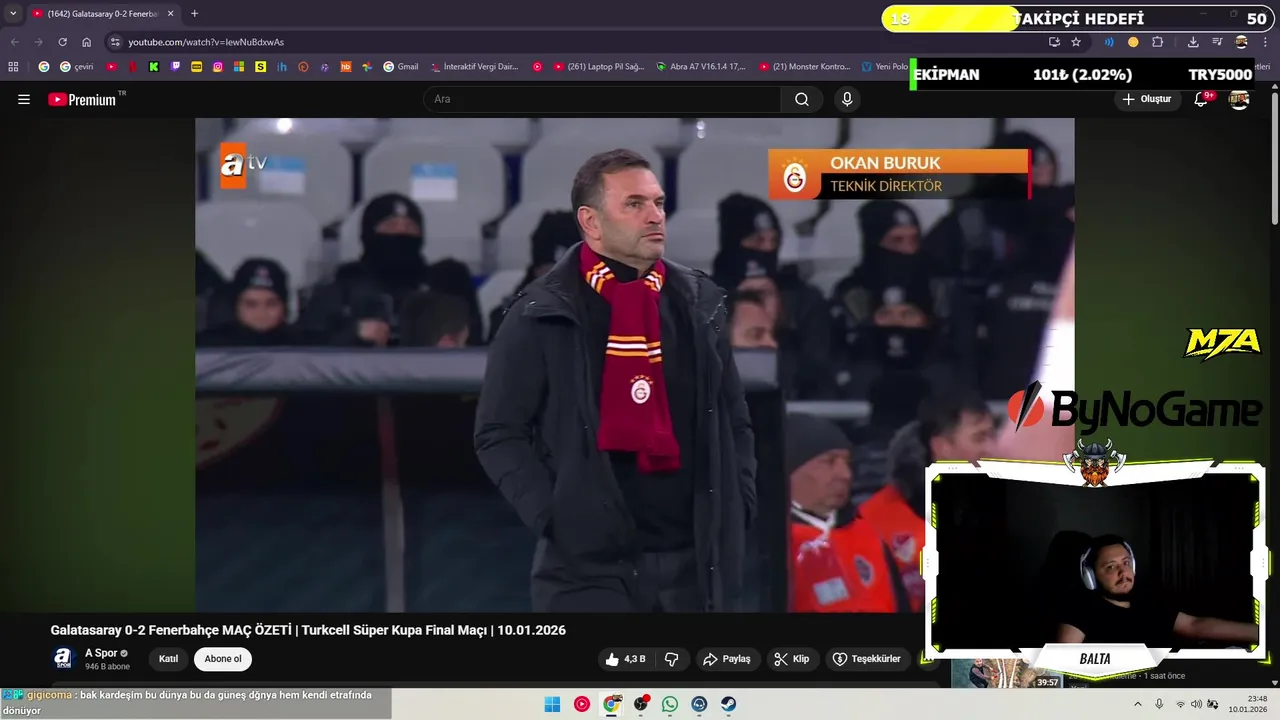Screen dimensions: 1280x720
Task: Share the video with Paylaş
Action: [727, 659]
